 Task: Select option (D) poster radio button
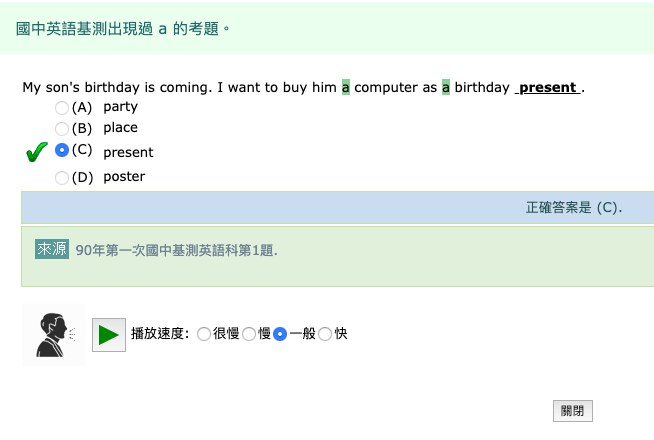tap(62, 177)
